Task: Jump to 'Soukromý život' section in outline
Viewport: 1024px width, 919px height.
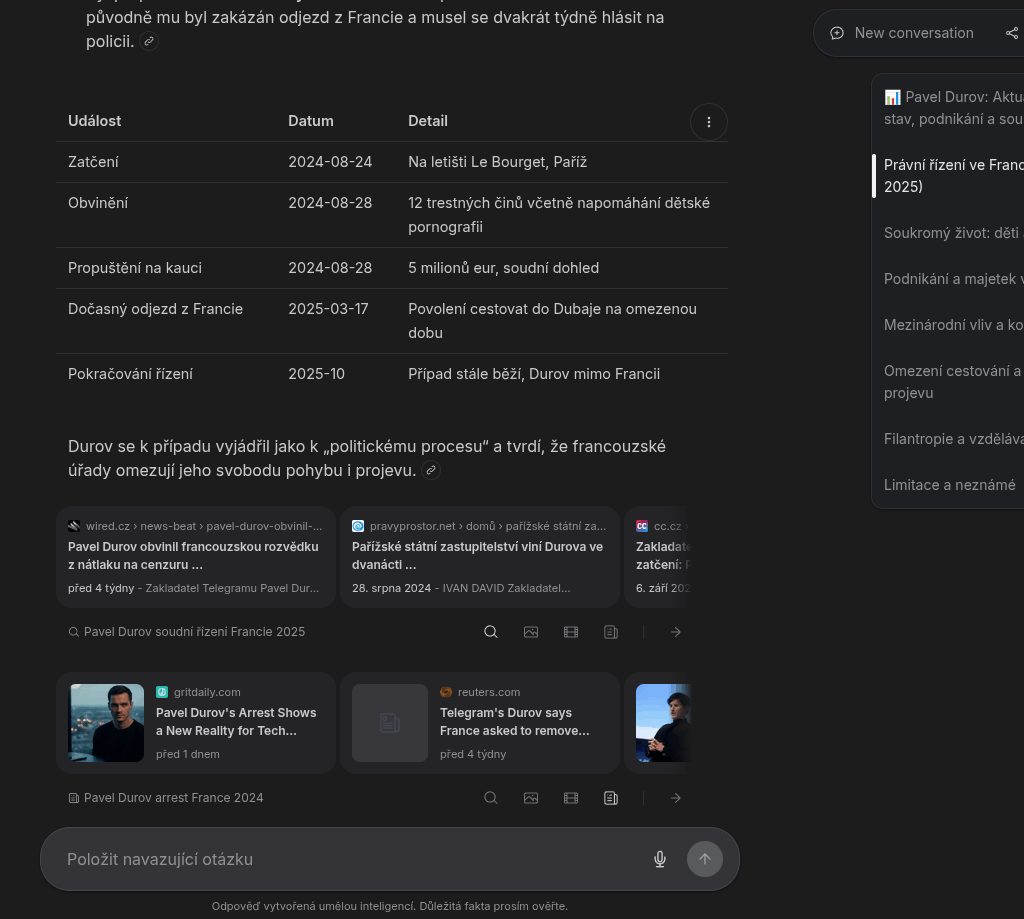Action: coord(952,233)
